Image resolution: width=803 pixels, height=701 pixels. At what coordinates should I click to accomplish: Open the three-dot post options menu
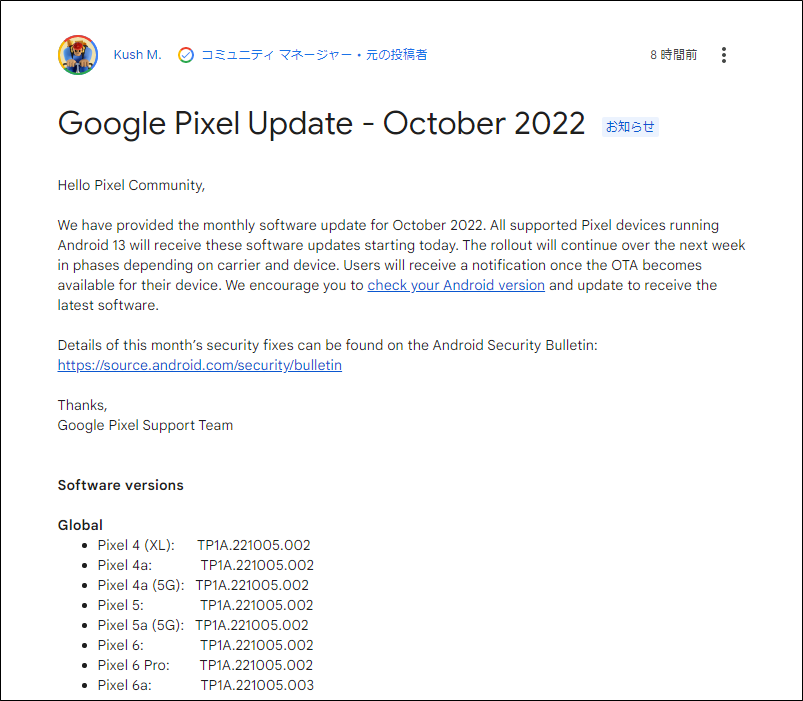[x=724, y=55]
